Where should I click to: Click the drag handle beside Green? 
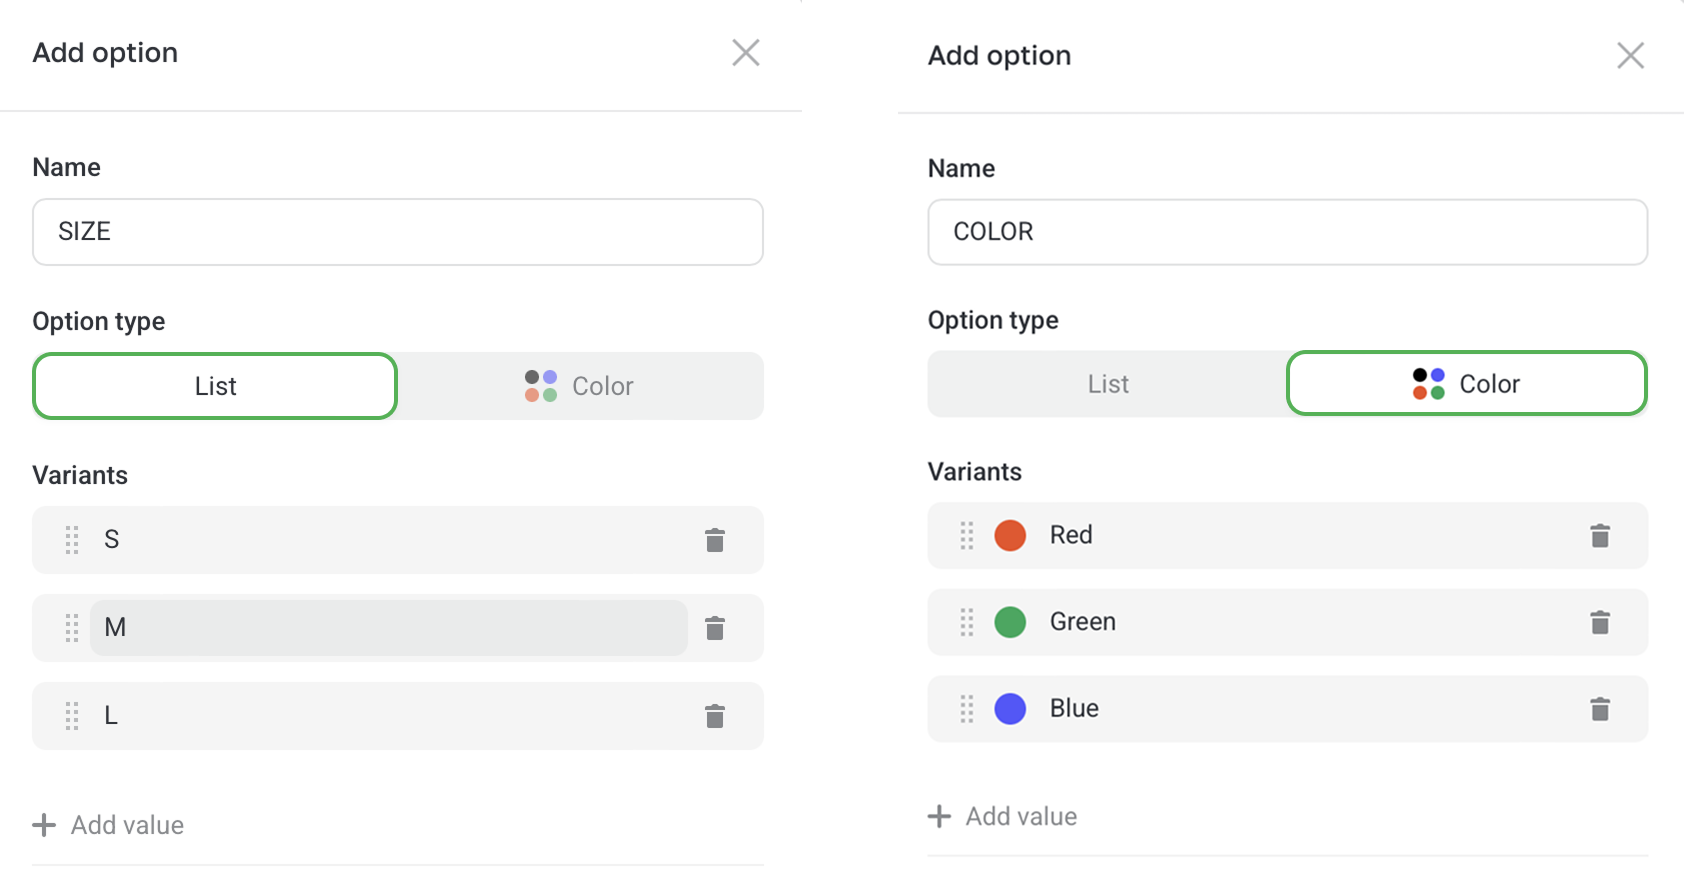(967, 623)
